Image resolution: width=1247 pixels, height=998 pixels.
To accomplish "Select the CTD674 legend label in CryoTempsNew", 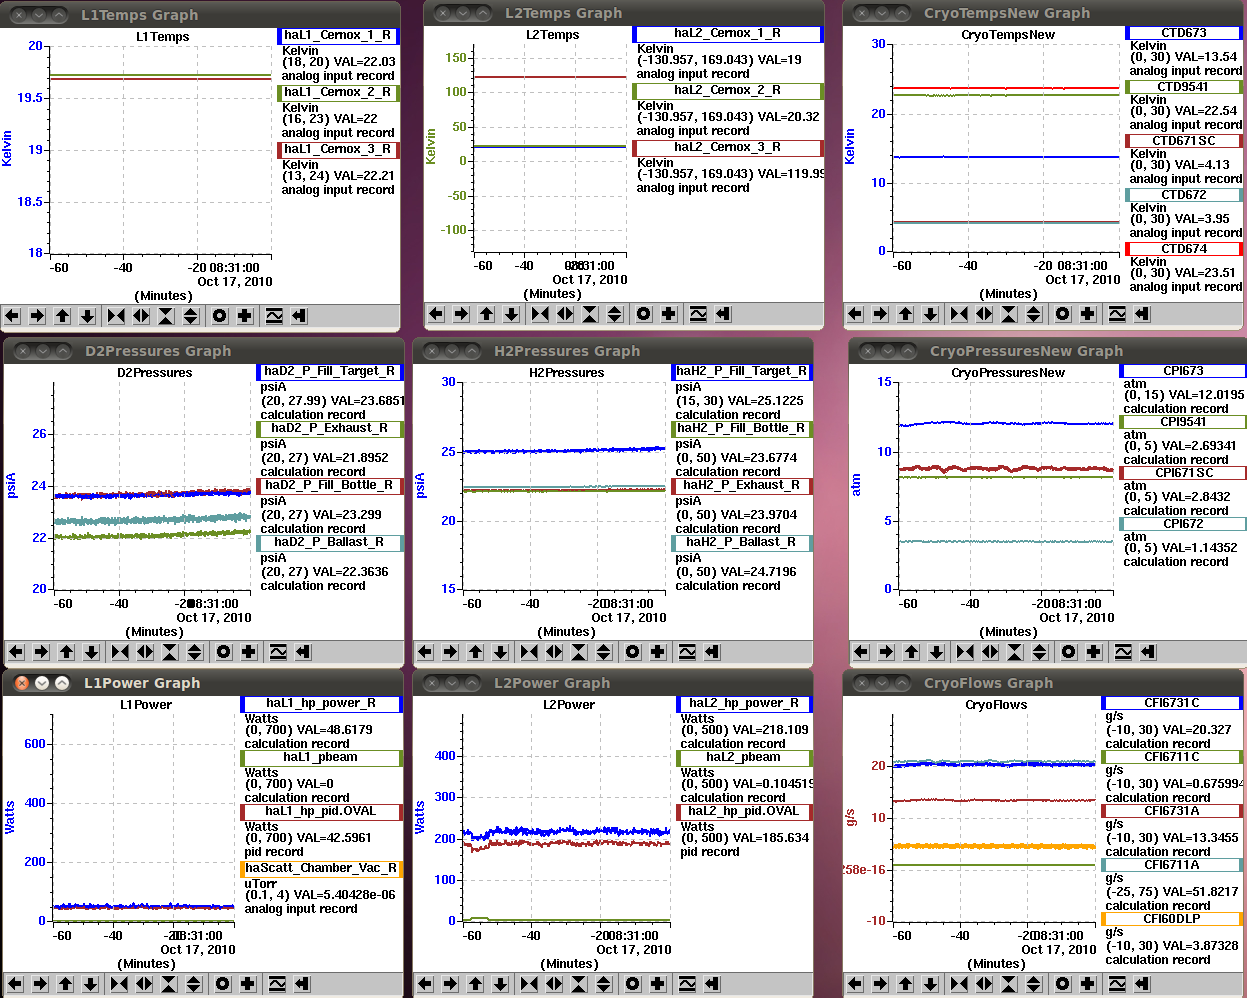I will point(1183,249).
